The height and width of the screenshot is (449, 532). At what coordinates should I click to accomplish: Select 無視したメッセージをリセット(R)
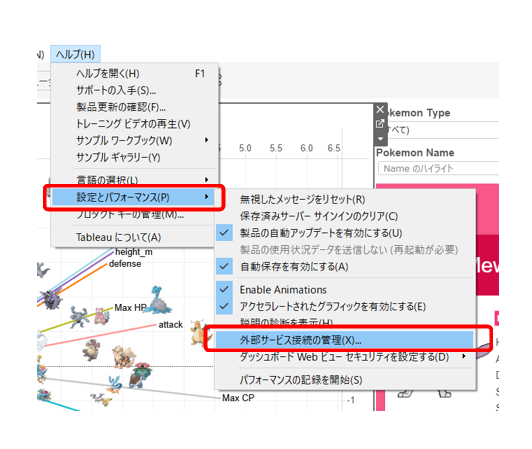point(345,199)
